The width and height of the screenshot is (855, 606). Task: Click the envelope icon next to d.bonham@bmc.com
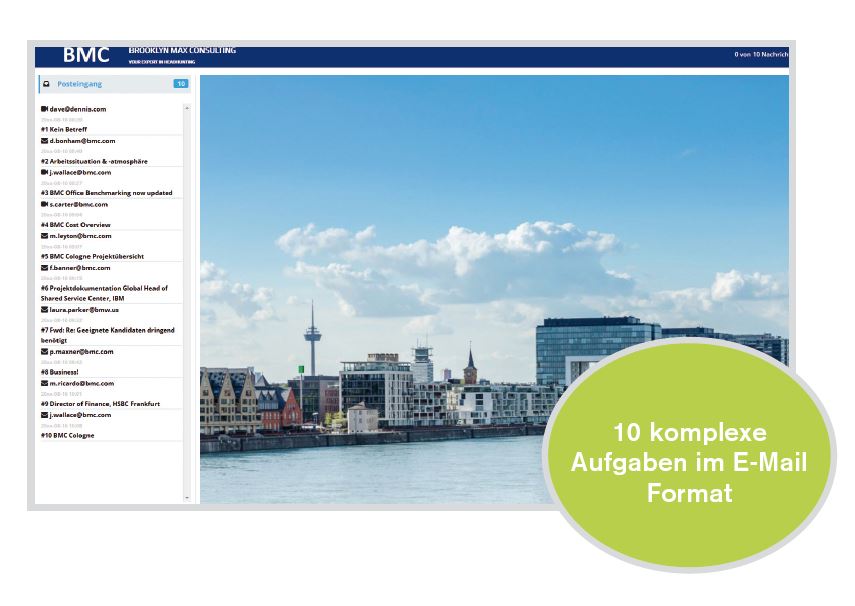pos(44,141)
